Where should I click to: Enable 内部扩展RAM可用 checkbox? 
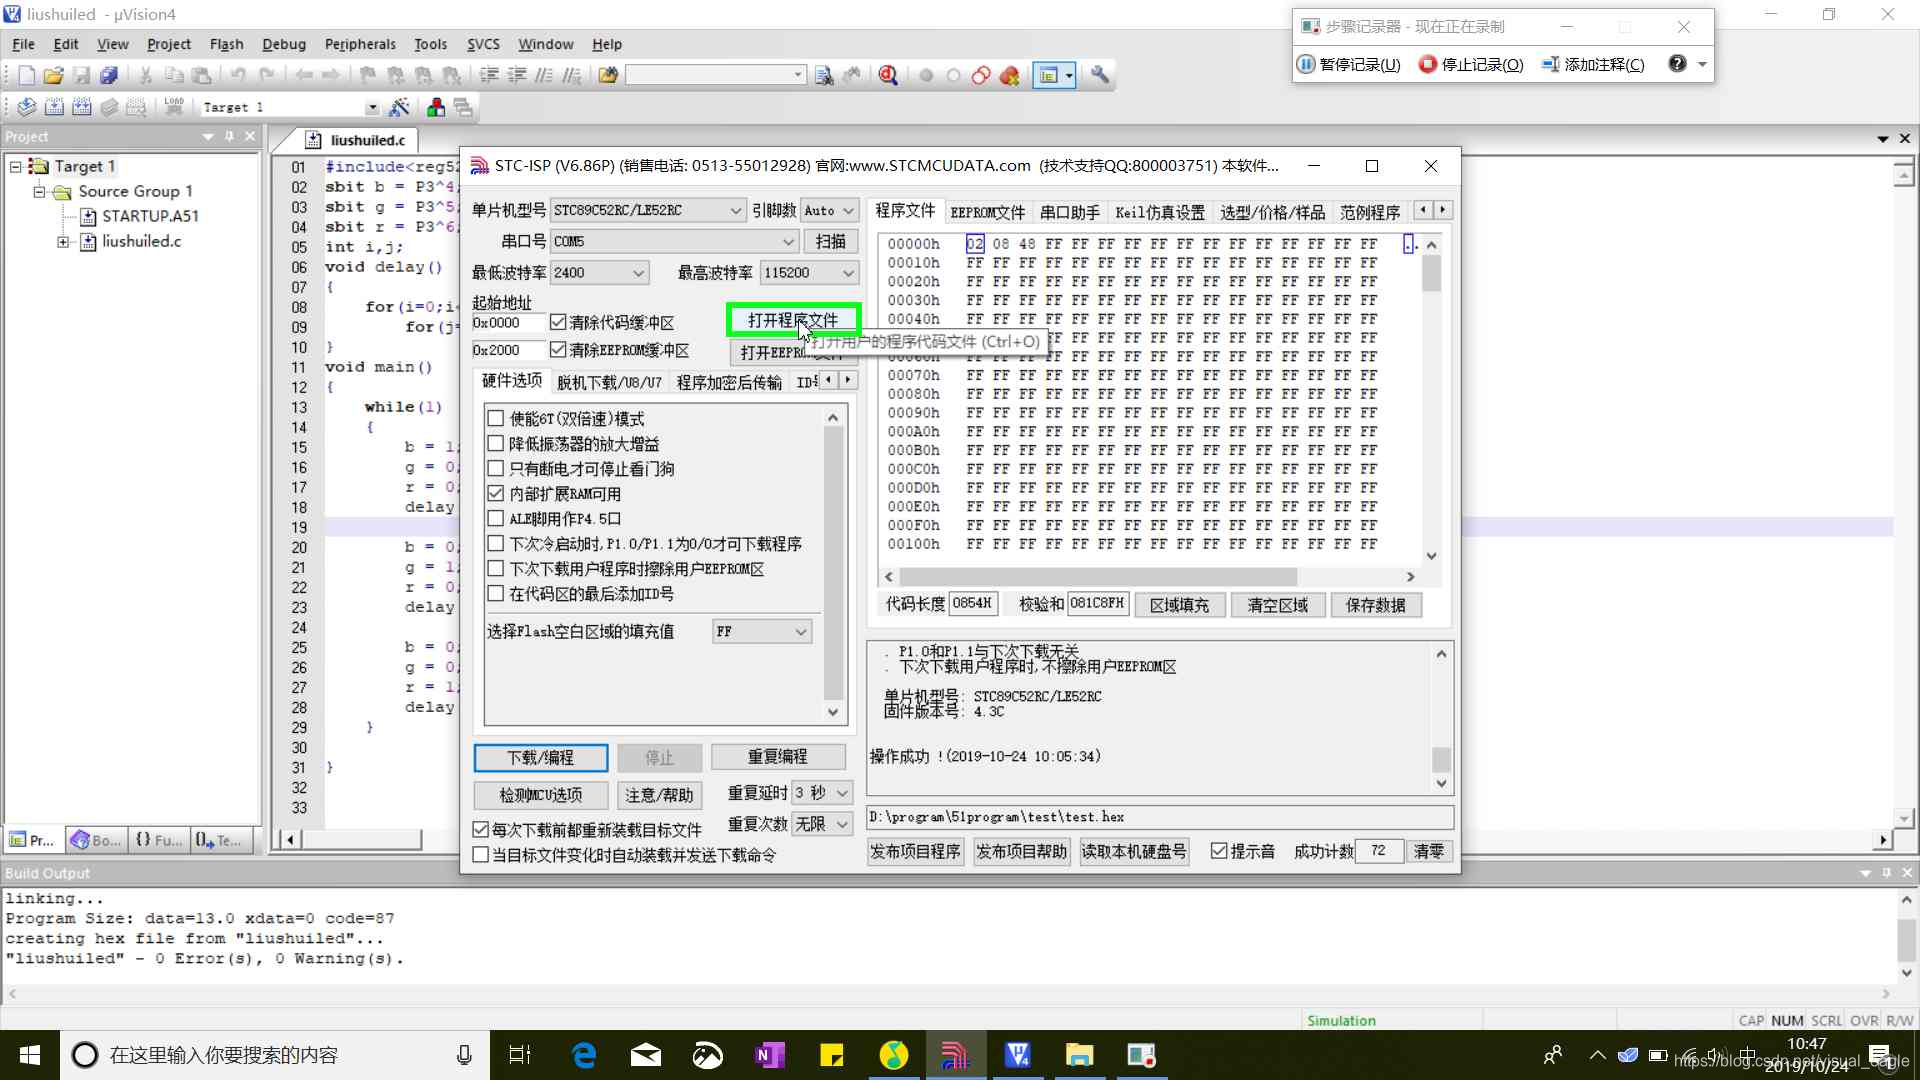(496, 493)
